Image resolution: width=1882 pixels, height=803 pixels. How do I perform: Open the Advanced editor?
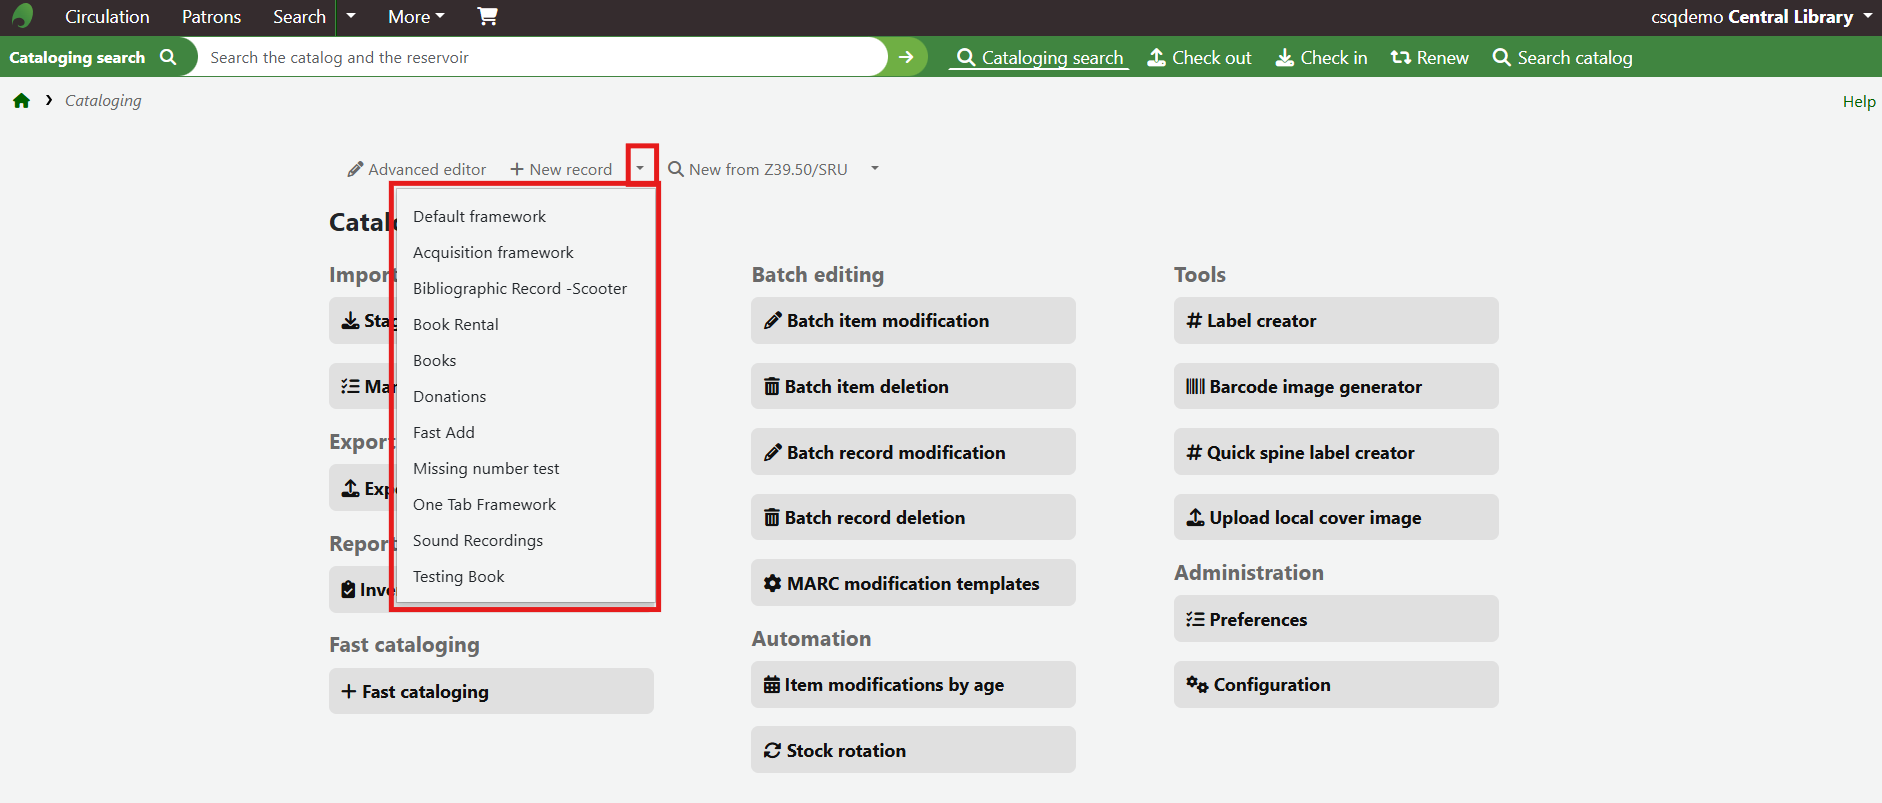[x=417, y=169]
